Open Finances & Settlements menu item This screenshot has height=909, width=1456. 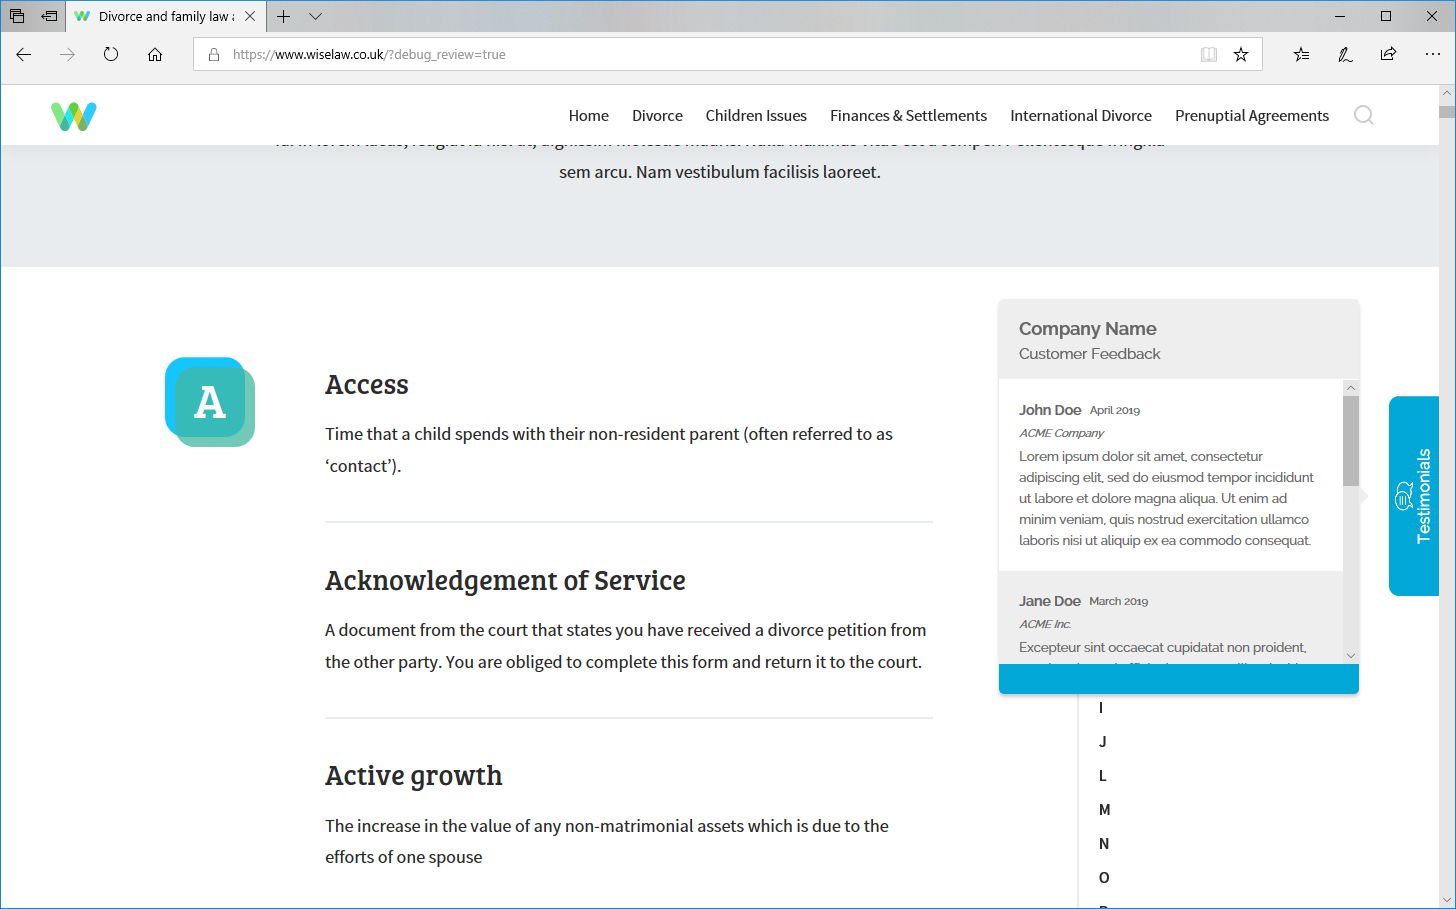point(908,116)
